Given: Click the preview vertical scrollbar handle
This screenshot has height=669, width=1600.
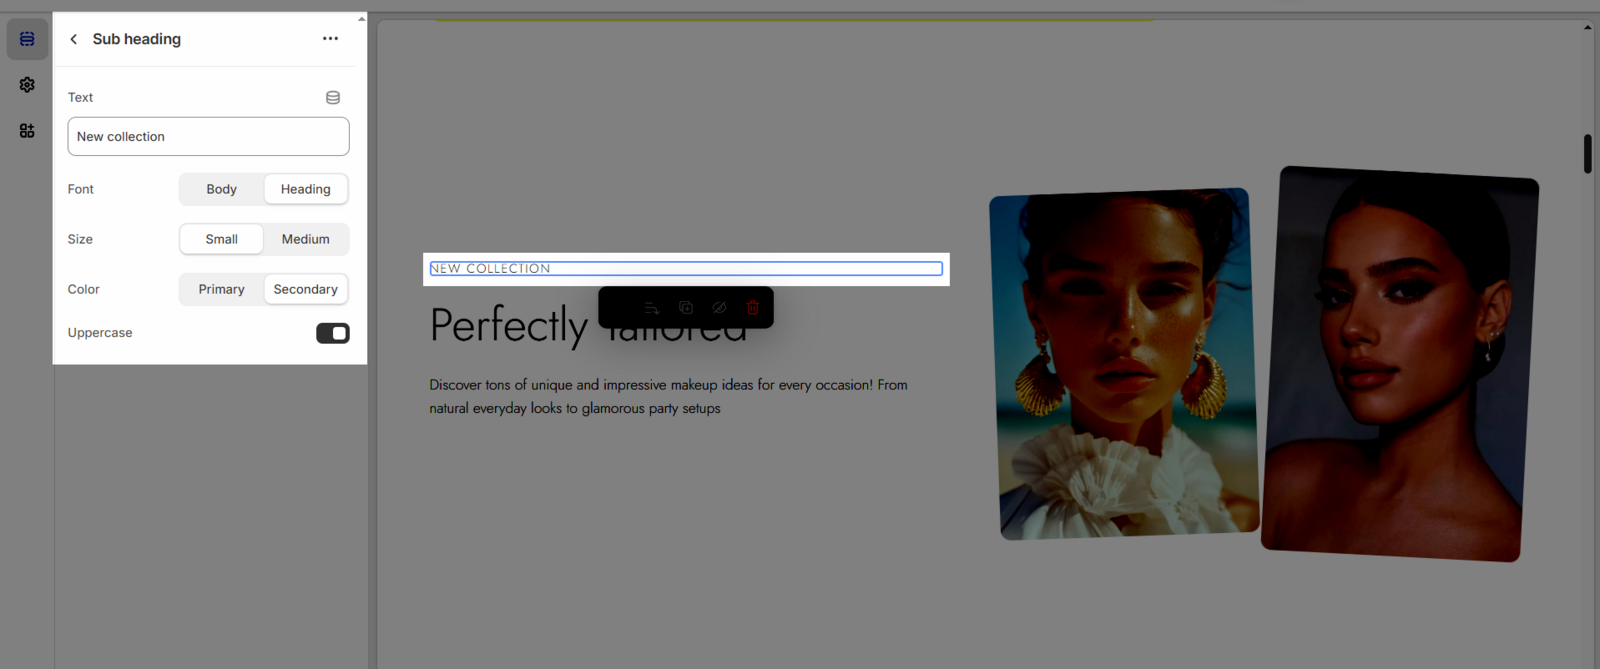Looking at the screenshot, I should (1587, 154).
